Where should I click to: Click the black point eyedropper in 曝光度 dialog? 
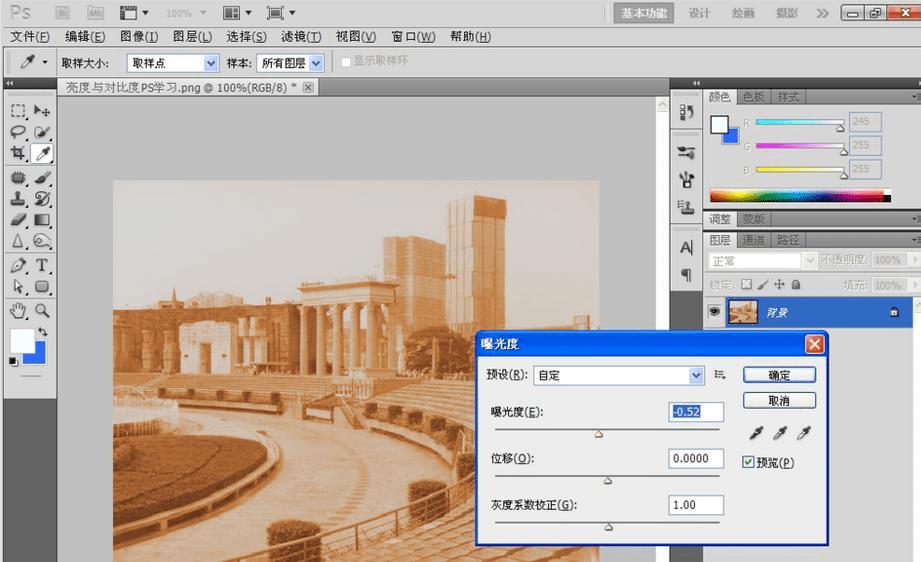757,433
